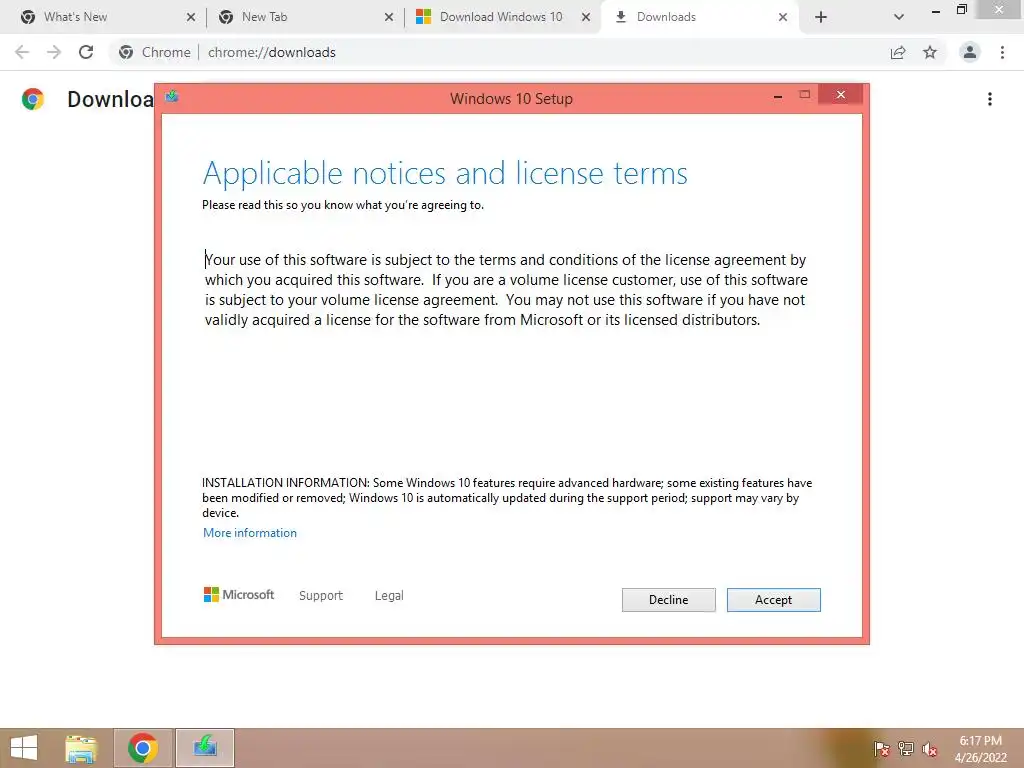Restore down the Chrome window

[961, 9]
